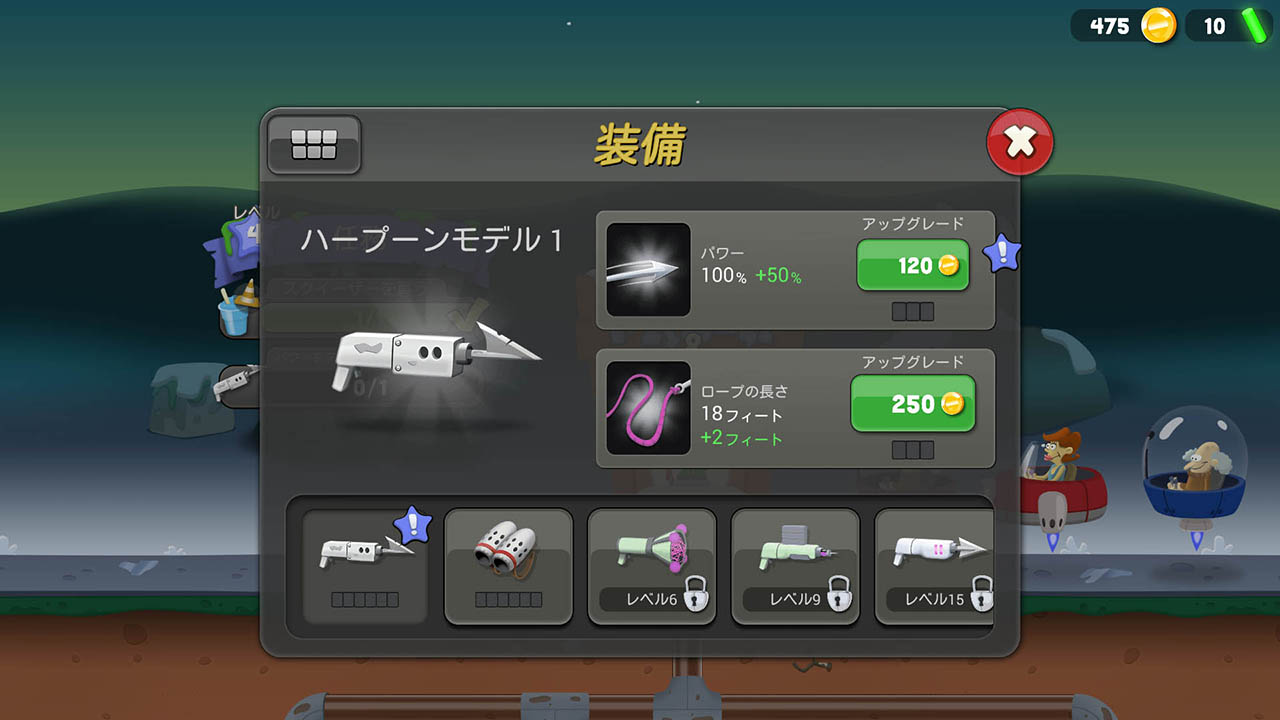Viewport: 1280px width, 720px height.
Task: Select the Harpoon Model 1 equipment slot
Action: pyautogui.click(x=365, y=566)
